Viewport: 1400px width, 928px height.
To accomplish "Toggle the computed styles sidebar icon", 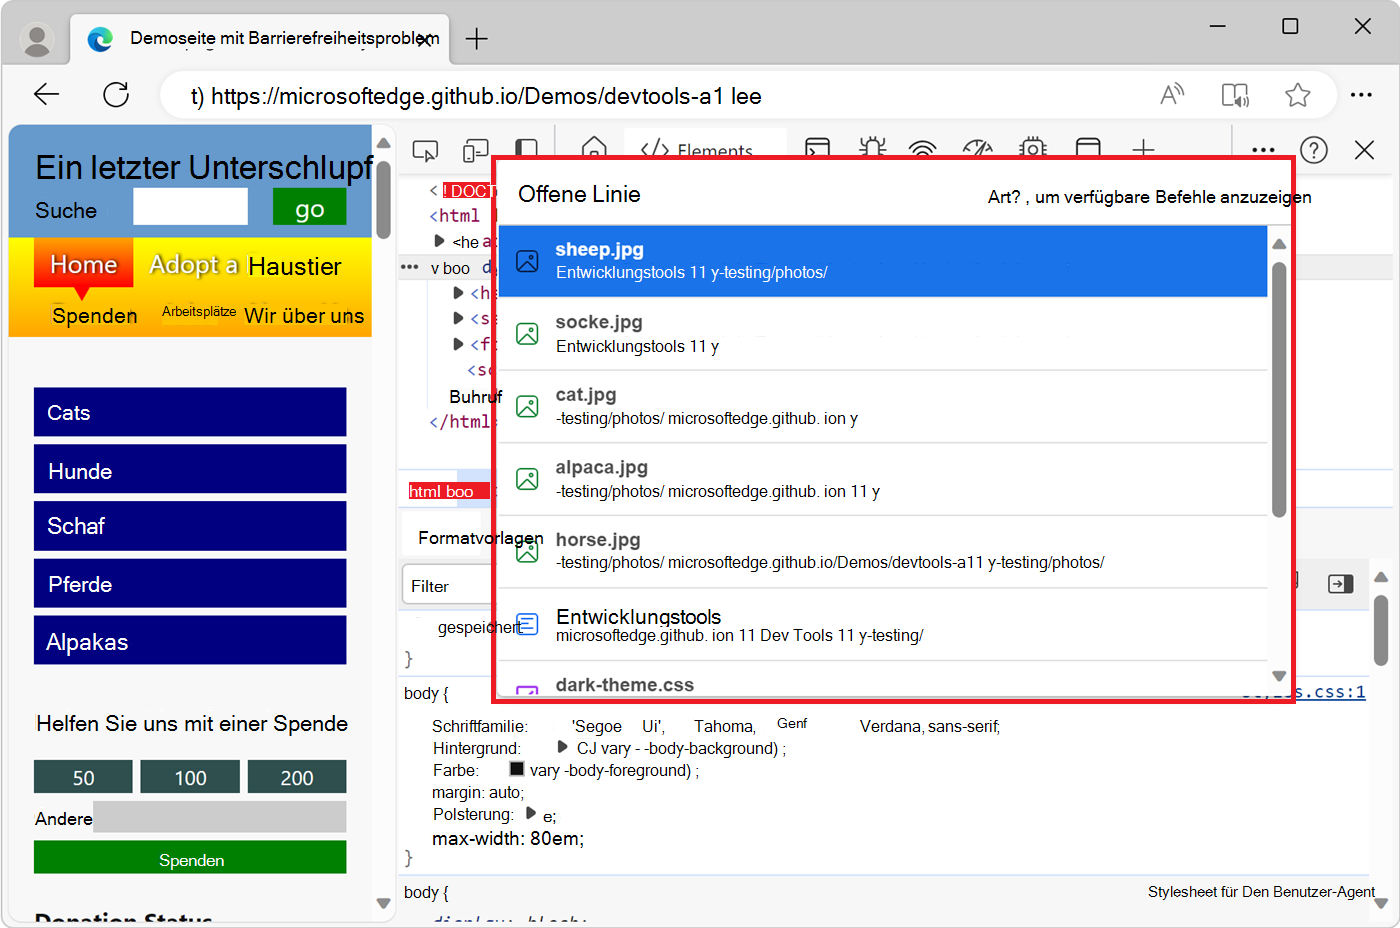I will 1340,584.
